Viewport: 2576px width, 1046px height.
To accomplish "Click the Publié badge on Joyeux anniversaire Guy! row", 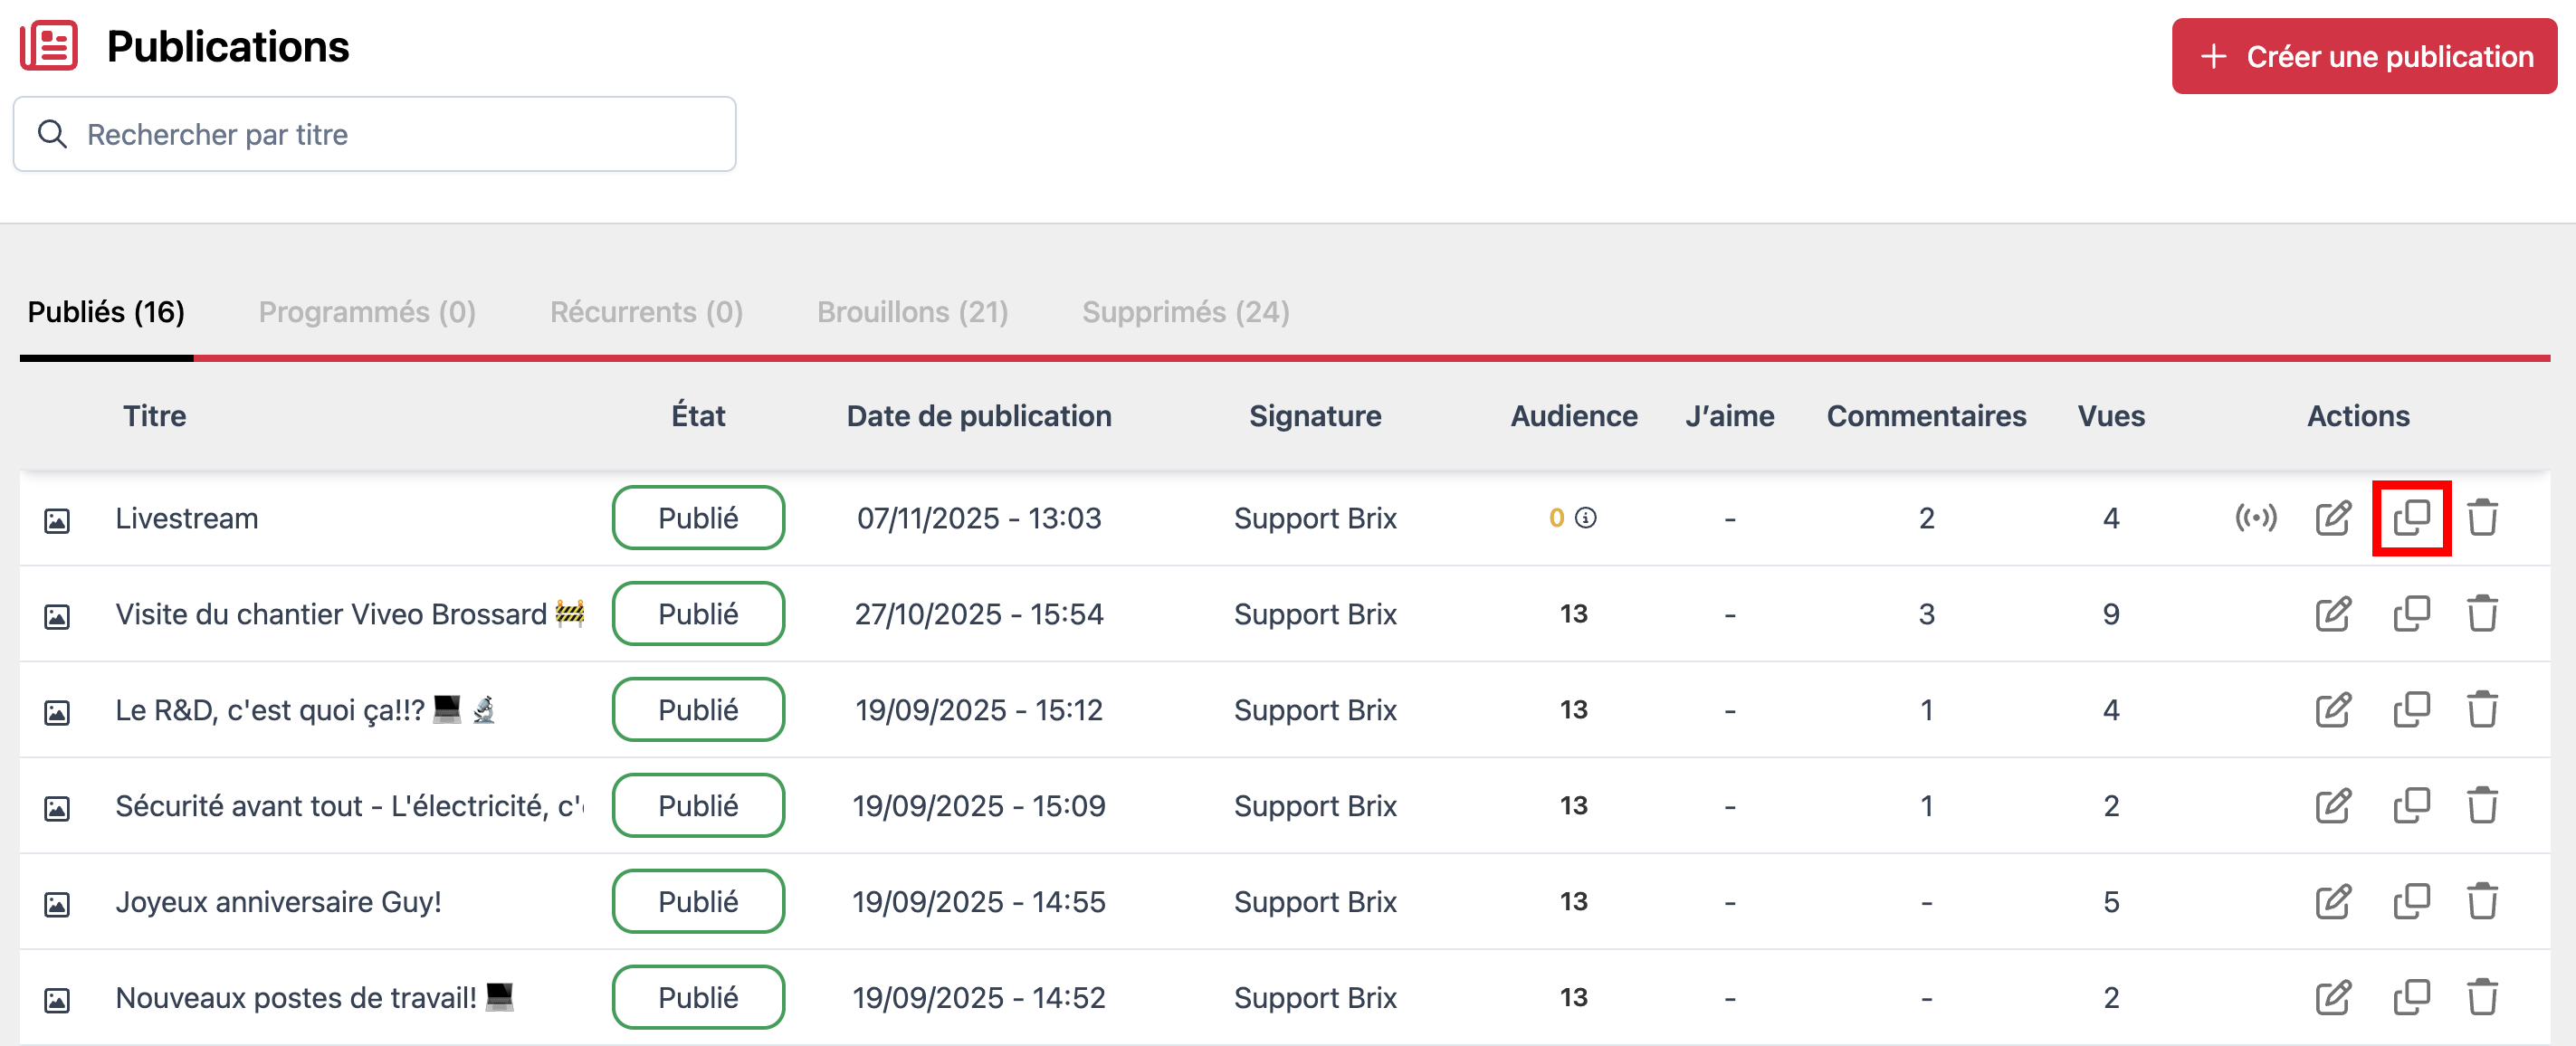I will click(x=698, y=902).
